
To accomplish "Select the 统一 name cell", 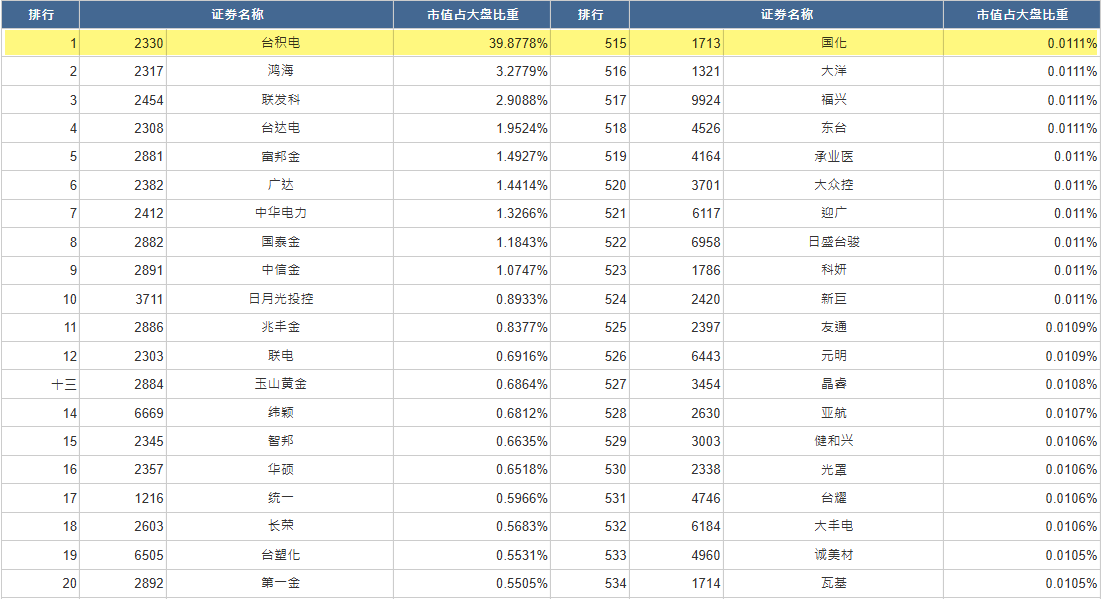I will (x=280, y=498).
